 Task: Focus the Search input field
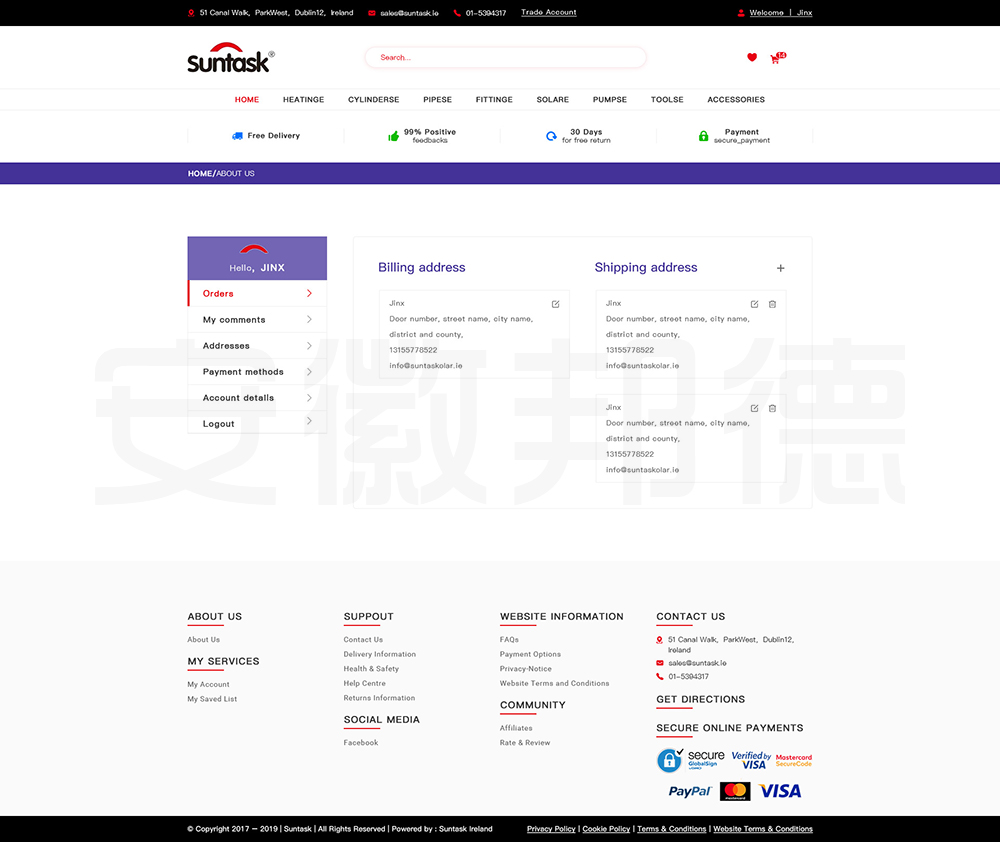tap(505, 58)
